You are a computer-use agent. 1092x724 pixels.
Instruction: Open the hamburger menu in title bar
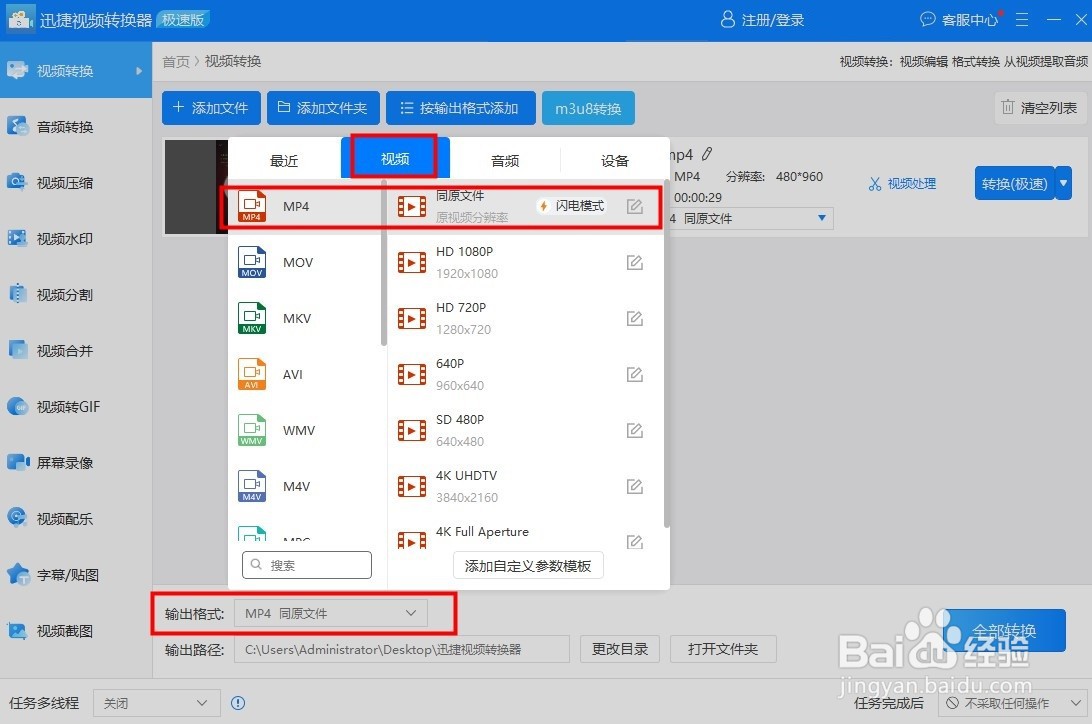click(1022, 19)
